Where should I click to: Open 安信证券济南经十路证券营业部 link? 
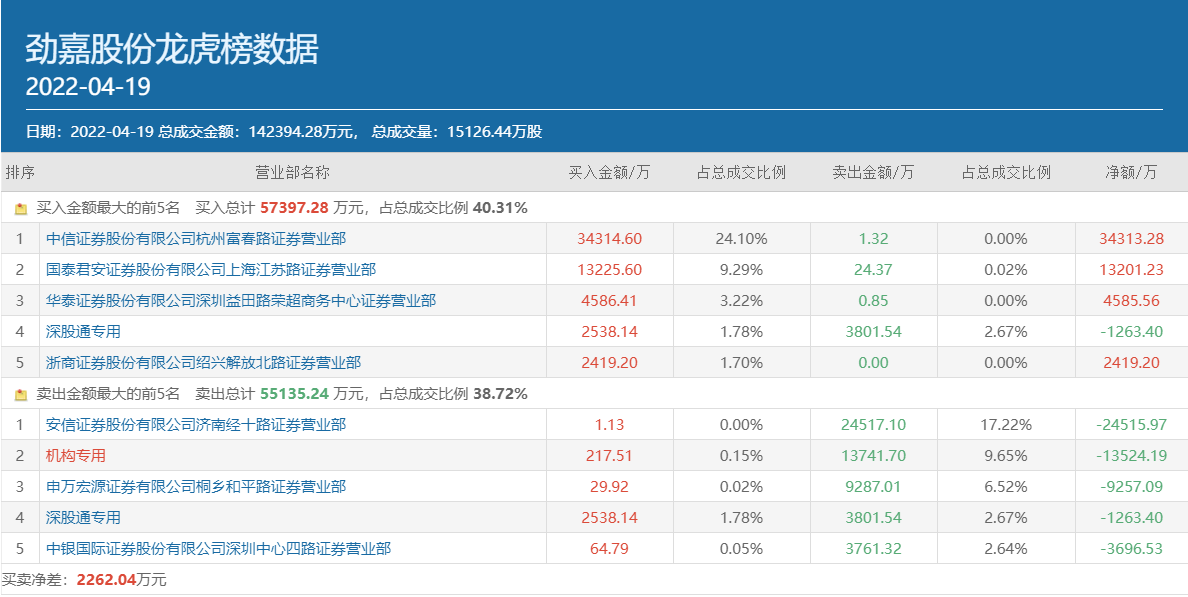pos(196,425)
